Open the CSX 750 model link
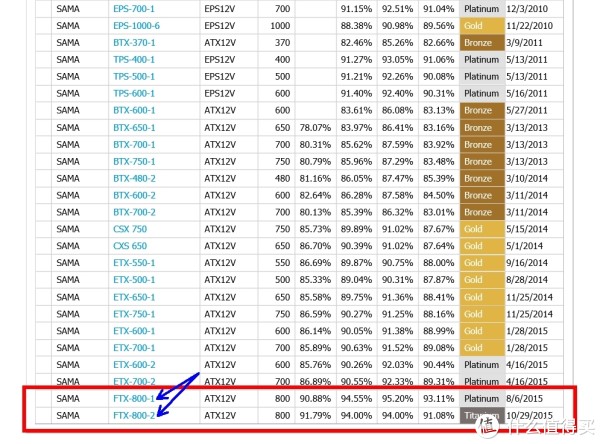This screenshot has height=444, width=600. point(130,229)
